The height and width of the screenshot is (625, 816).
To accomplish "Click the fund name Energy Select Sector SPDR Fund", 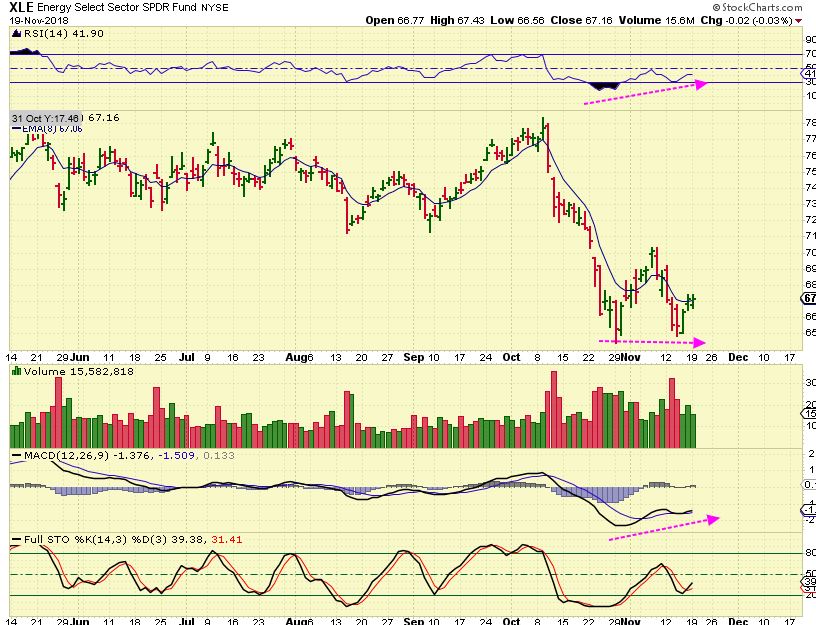I will [117, 7].
